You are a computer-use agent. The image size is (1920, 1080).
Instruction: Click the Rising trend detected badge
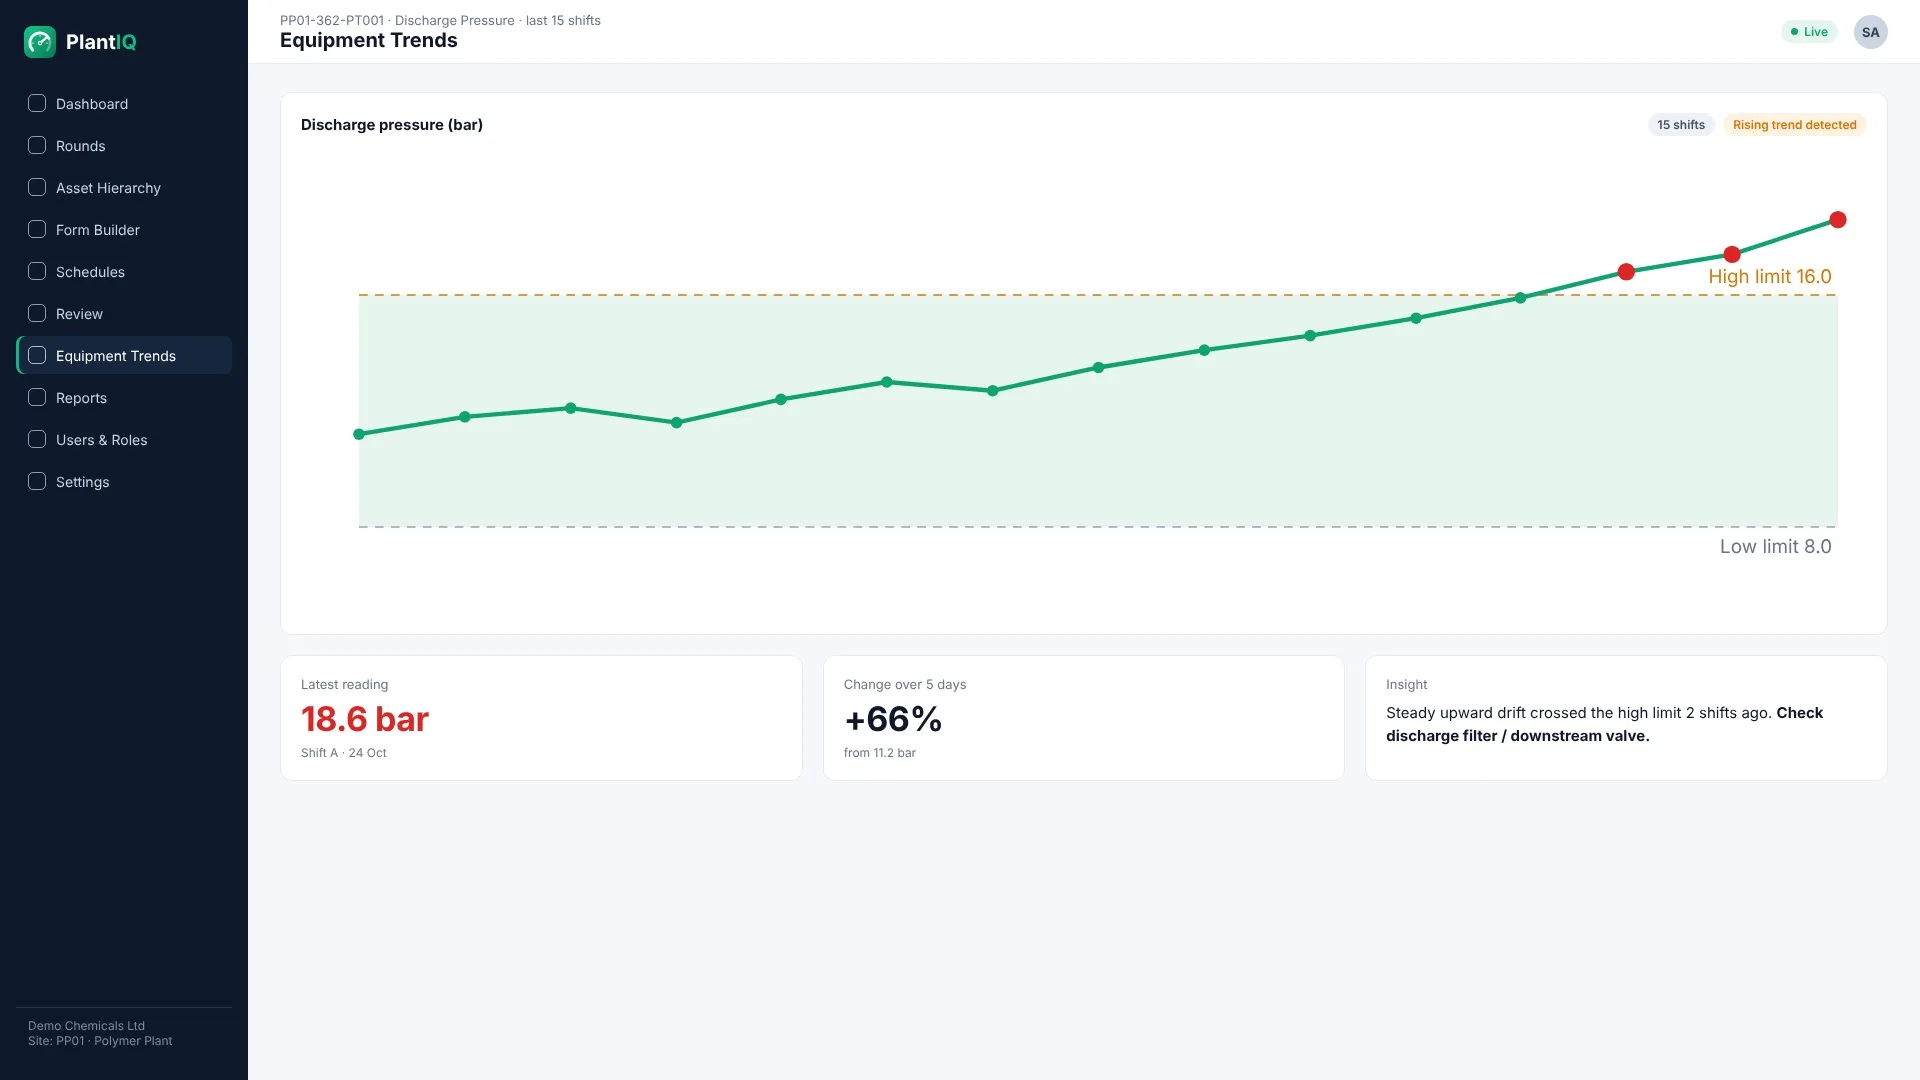[1794, 125]
